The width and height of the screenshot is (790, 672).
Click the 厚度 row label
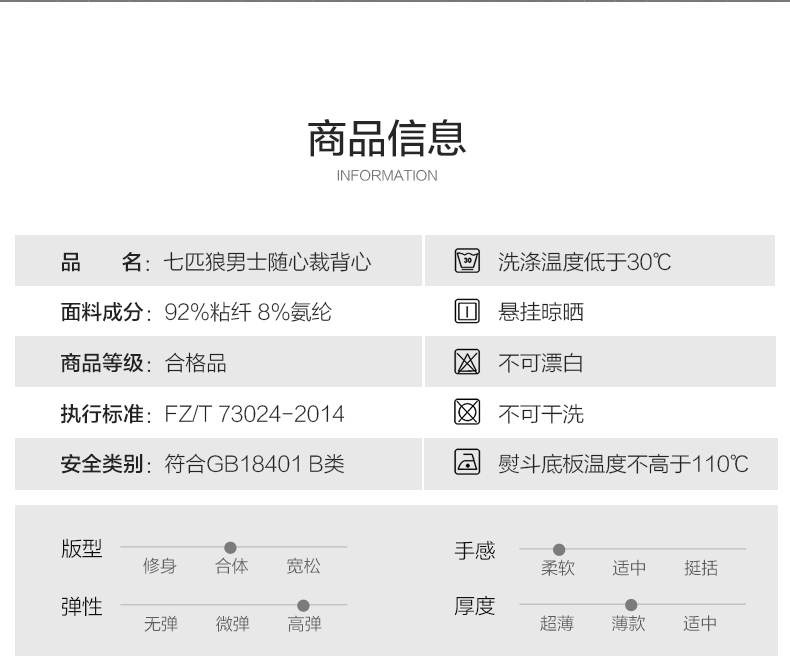[x=475, y=606]
